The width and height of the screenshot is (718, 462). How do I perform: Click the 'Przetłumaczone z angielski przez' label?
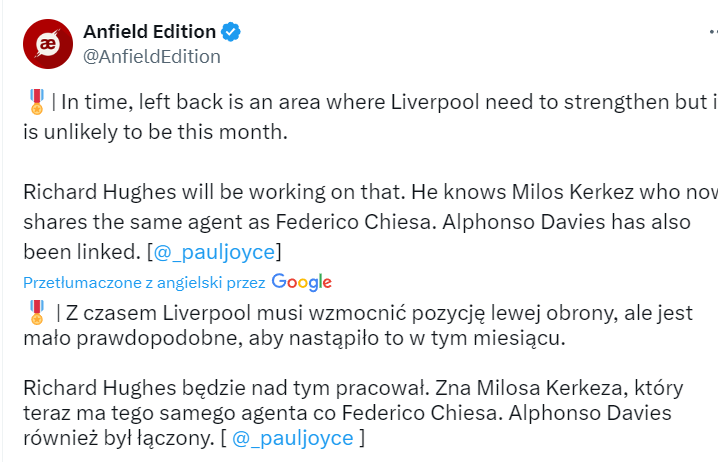(x=144, y=282)
